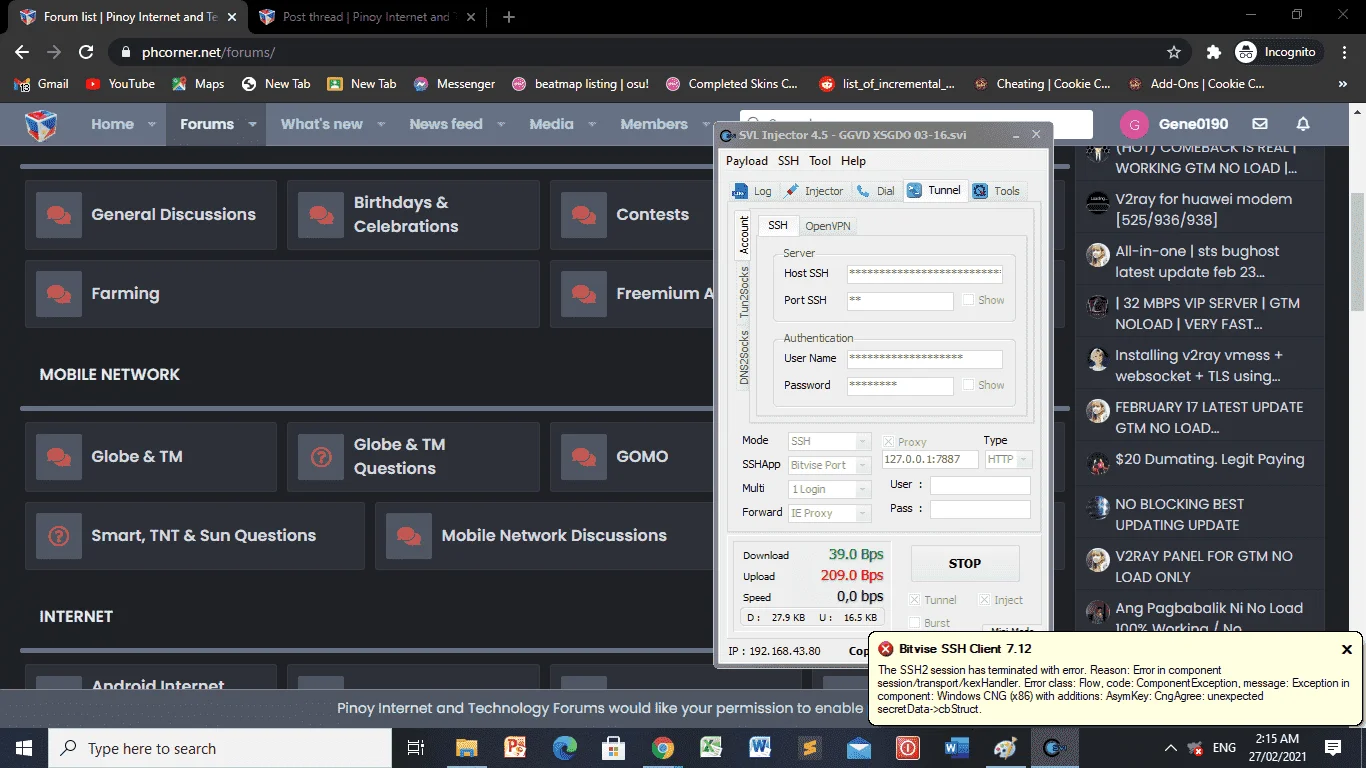Open Excel from the taskbar
The height and width of the screenshot is (768, 1366).
711,748
